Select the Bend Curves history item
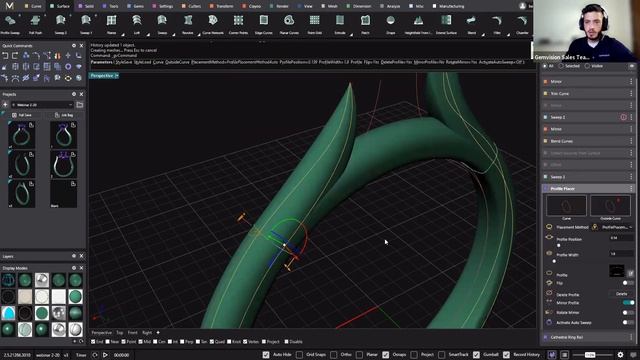The image size is (640, 360). coord(587,141)
